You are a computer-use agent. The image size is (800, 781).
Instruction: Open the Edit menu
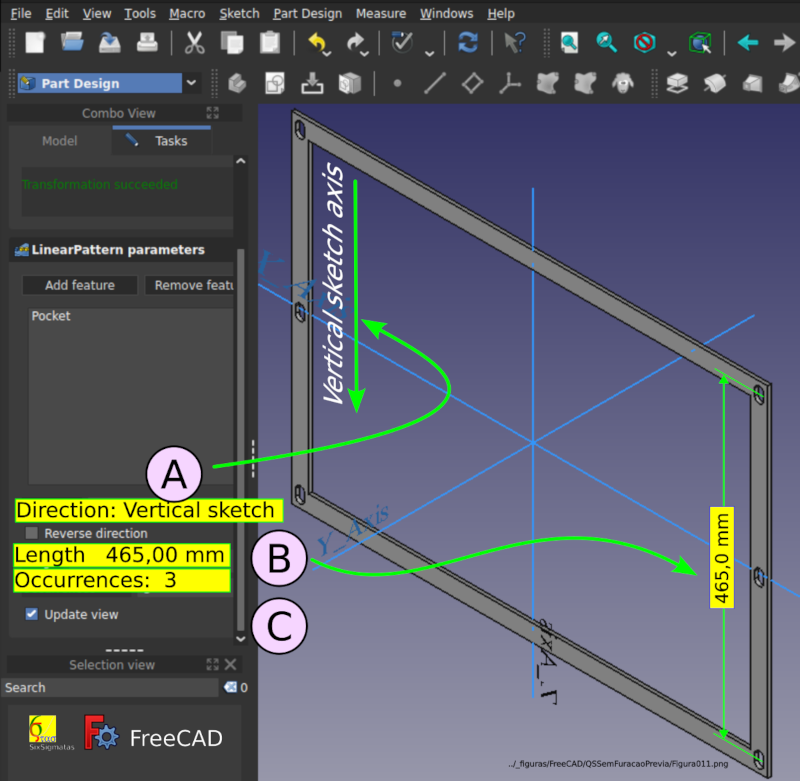coord(57,13)
